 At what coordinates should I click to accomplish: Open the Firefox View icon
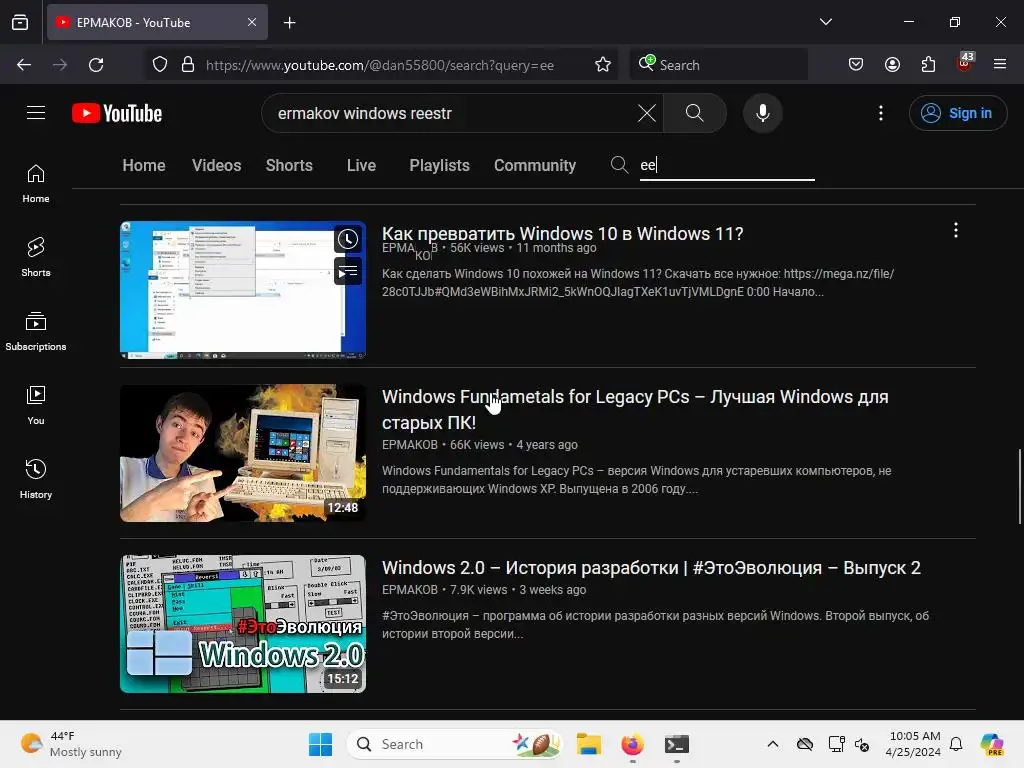coord(20,22)
